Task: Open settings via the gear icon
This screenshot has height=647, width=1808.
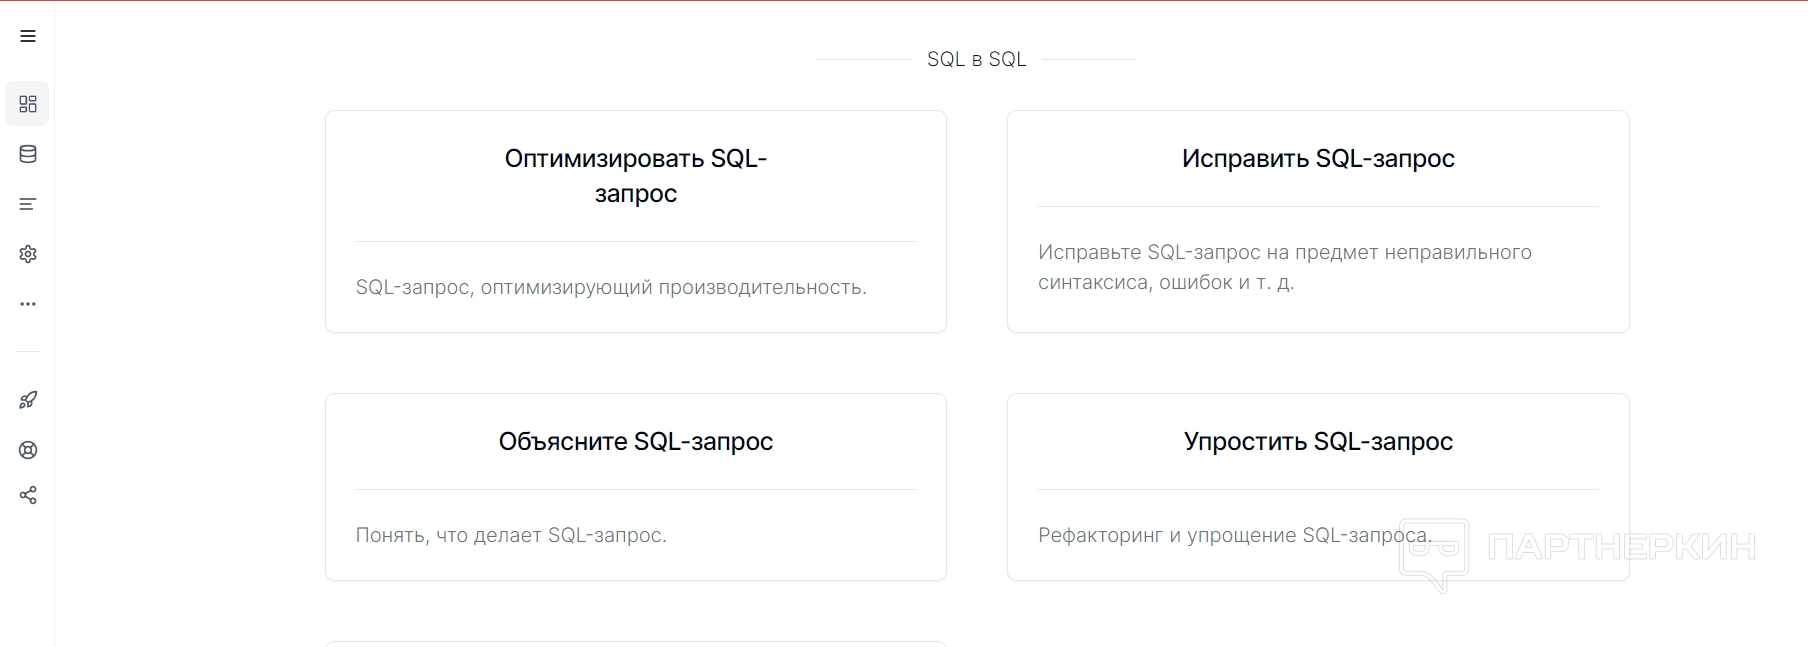Action: click(x=28, y=254)
